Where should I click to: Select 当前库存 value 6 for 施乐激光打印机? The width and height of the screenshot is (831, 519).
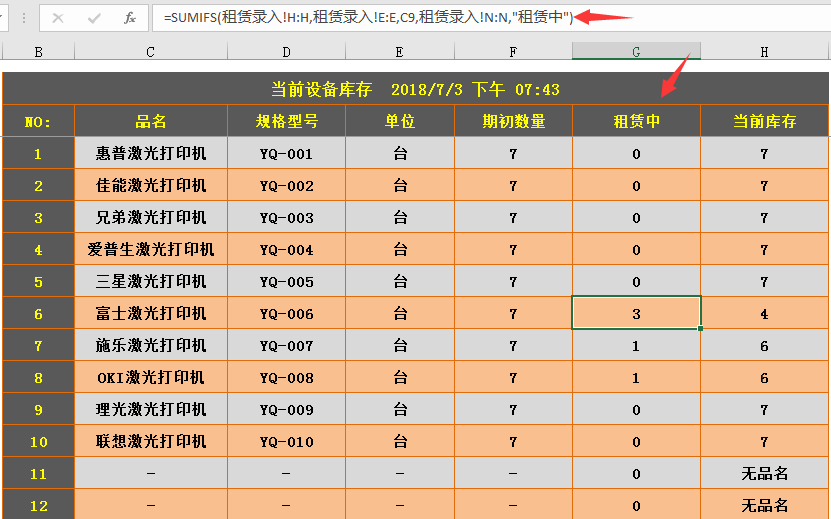tap(764, 345)
